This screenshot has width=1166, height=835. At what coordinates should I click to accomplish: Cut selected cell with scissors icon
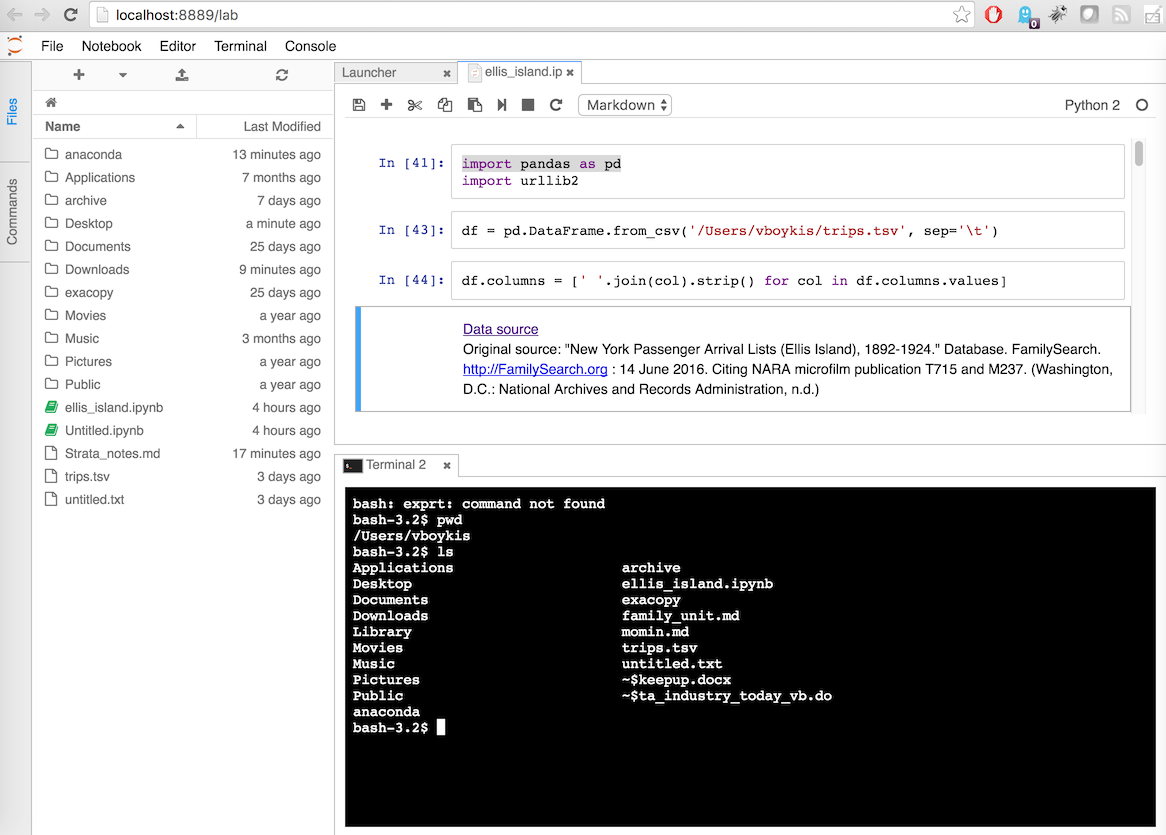415,105
